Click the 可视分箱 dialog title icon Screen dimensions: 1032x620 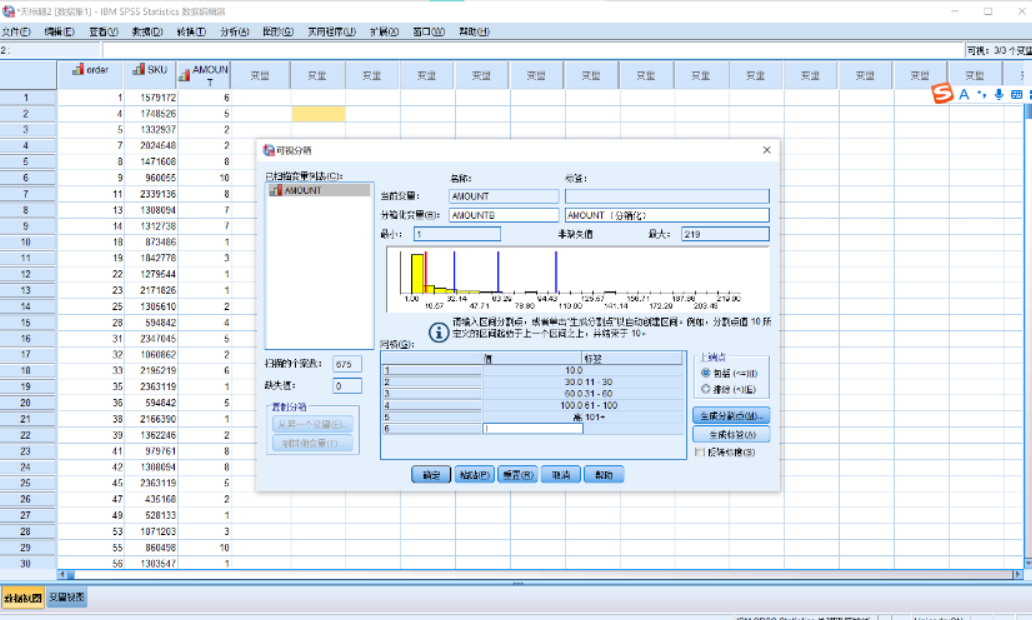pos(269,150)
